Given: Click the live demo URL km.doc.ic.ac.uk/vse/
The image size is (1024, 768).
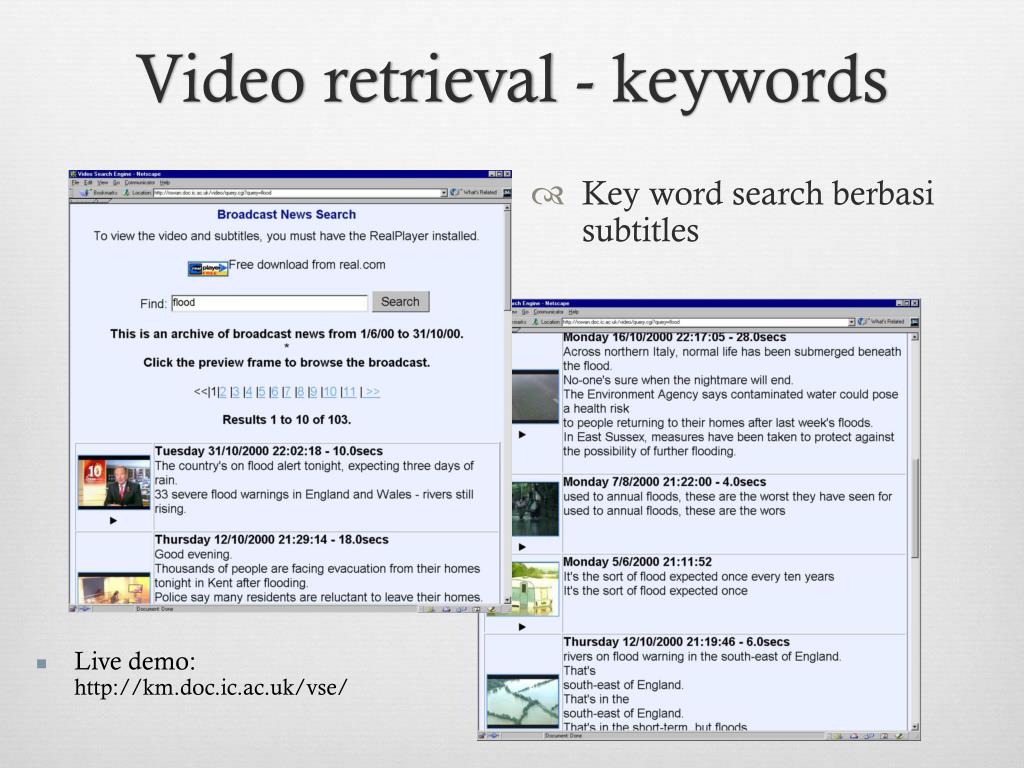Looking at the screenshot, I should (x=211, y=687).
